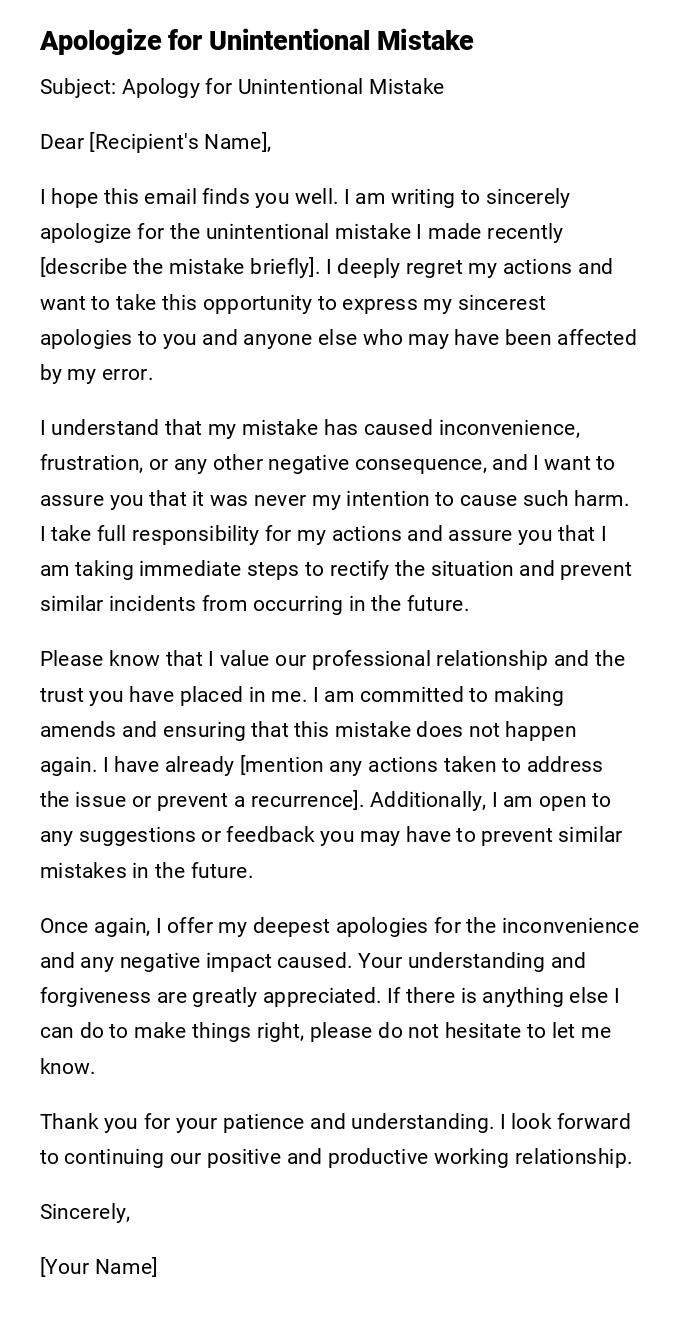Click the 'Sincerely,' closing line
Image resolution: width=700 pixels, height=1330 pixels.
pos(85,1212)
